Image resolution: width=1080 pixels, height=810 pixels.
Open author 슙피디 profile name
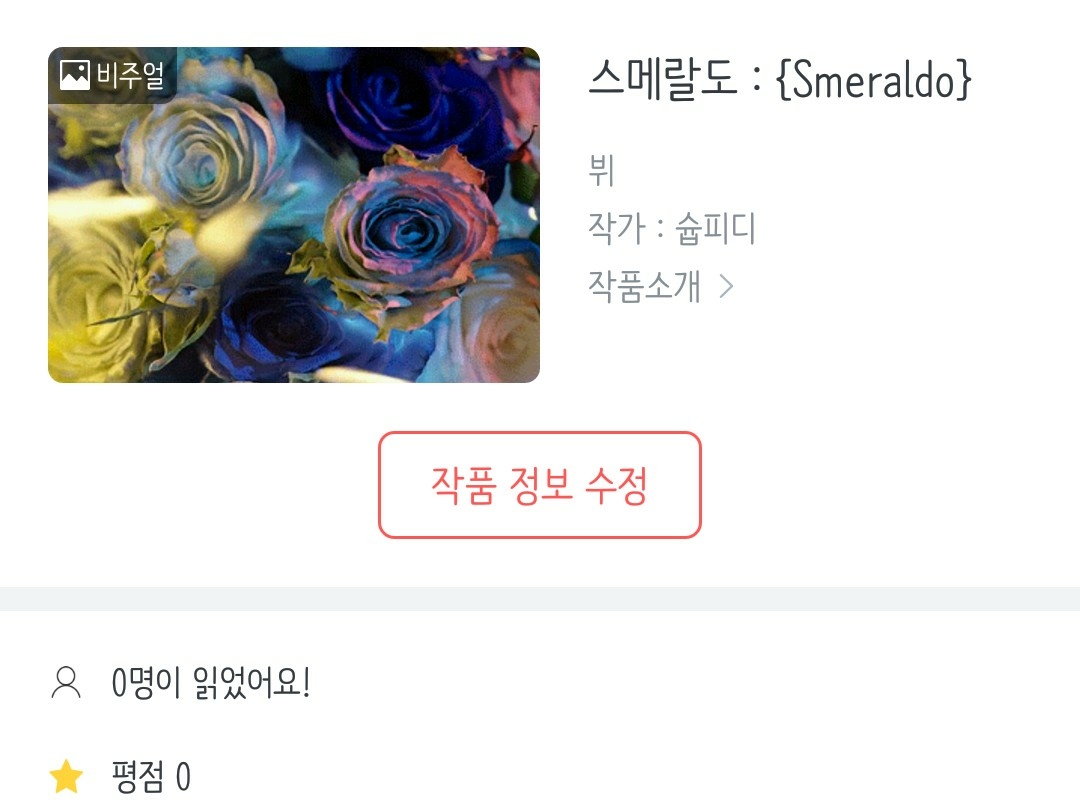click(715, 229)
